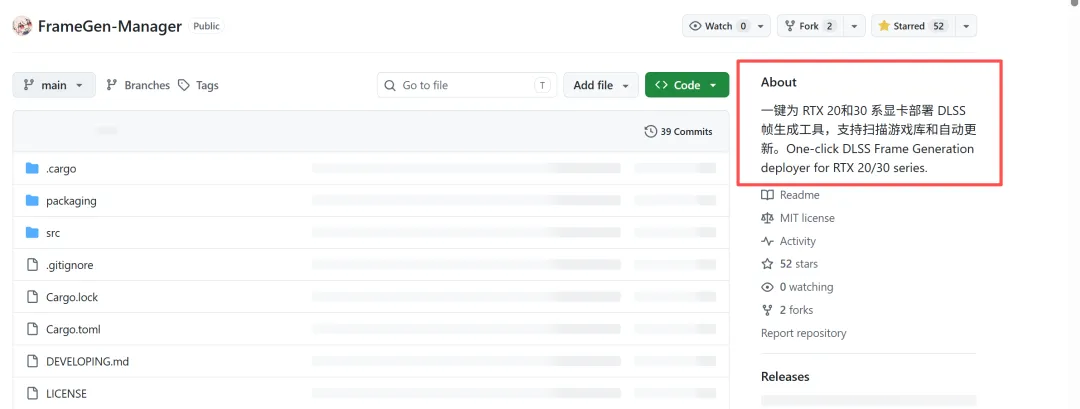Click the description line mentioning RTX 20/30 series

(844, 167)
